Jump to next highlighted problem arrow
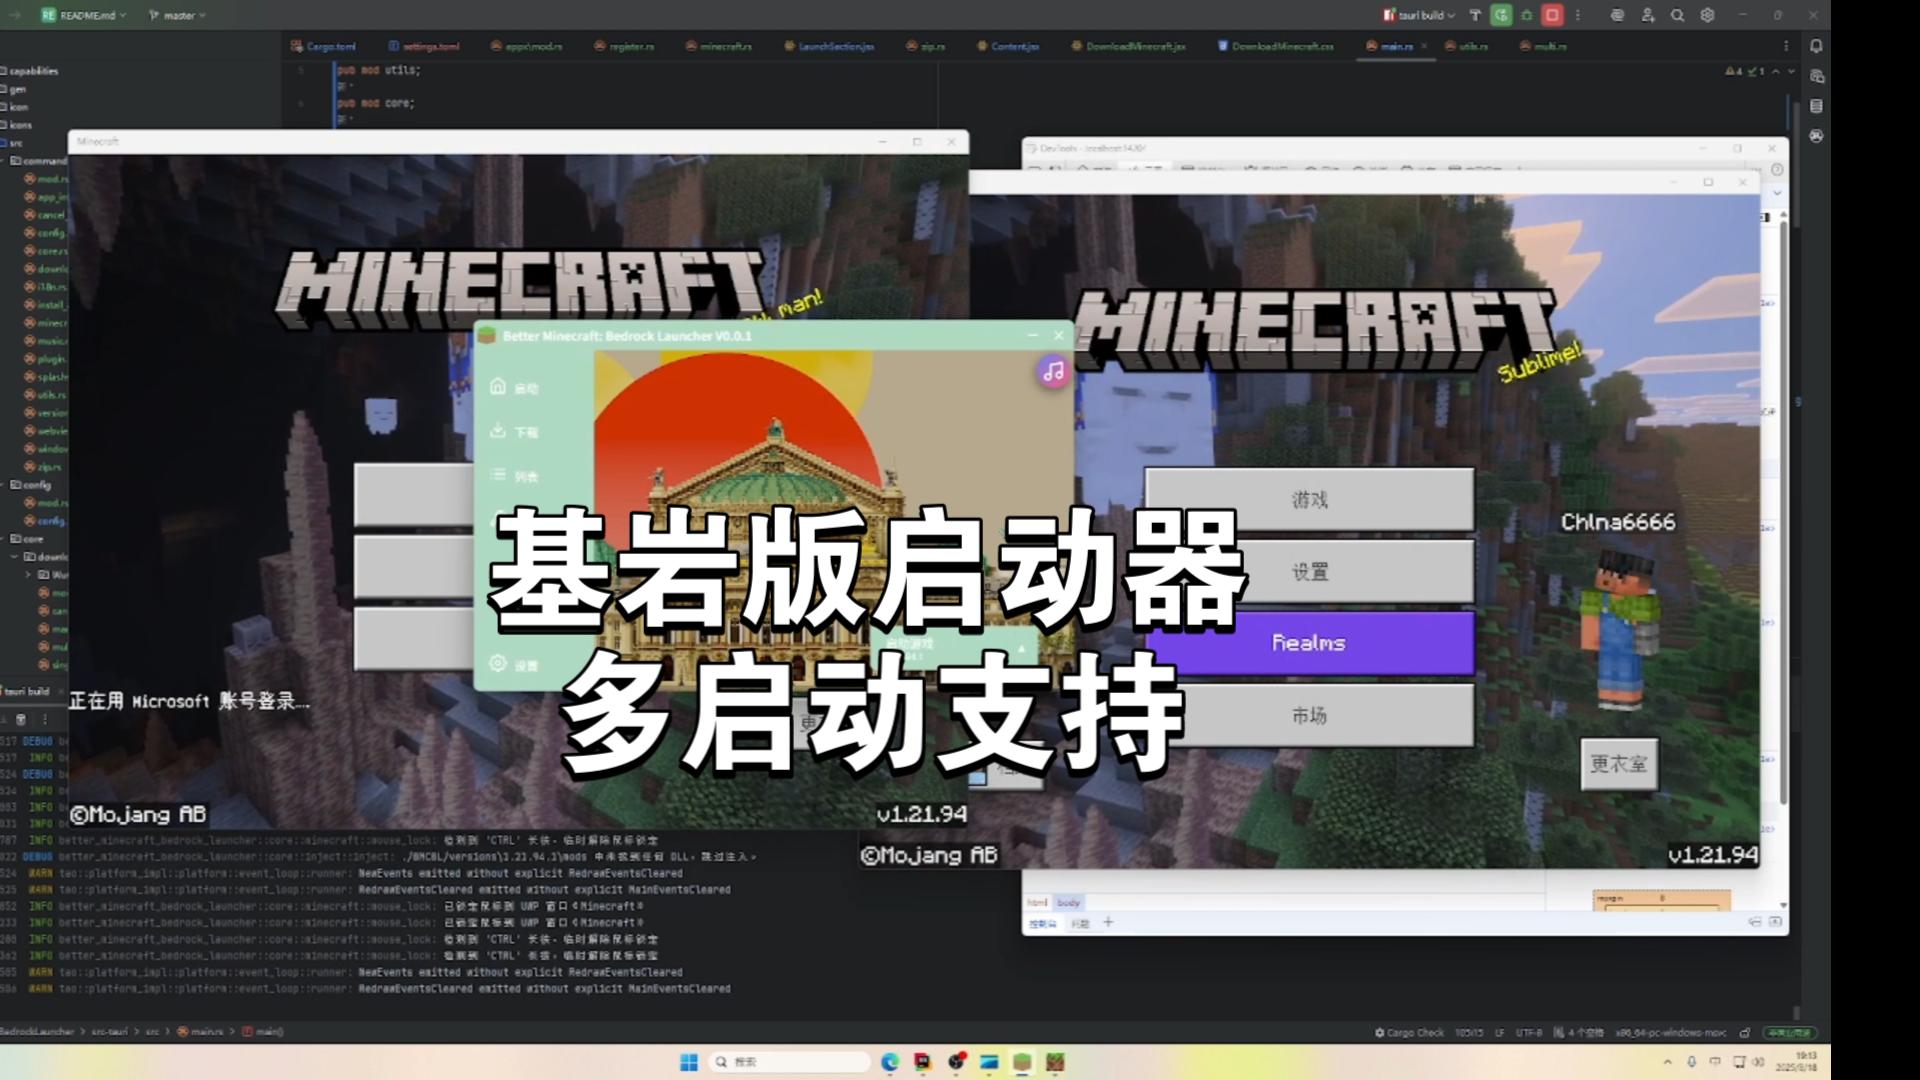The width and height of the screenshot is (1920, 1080). click(x=1791, y=72)
